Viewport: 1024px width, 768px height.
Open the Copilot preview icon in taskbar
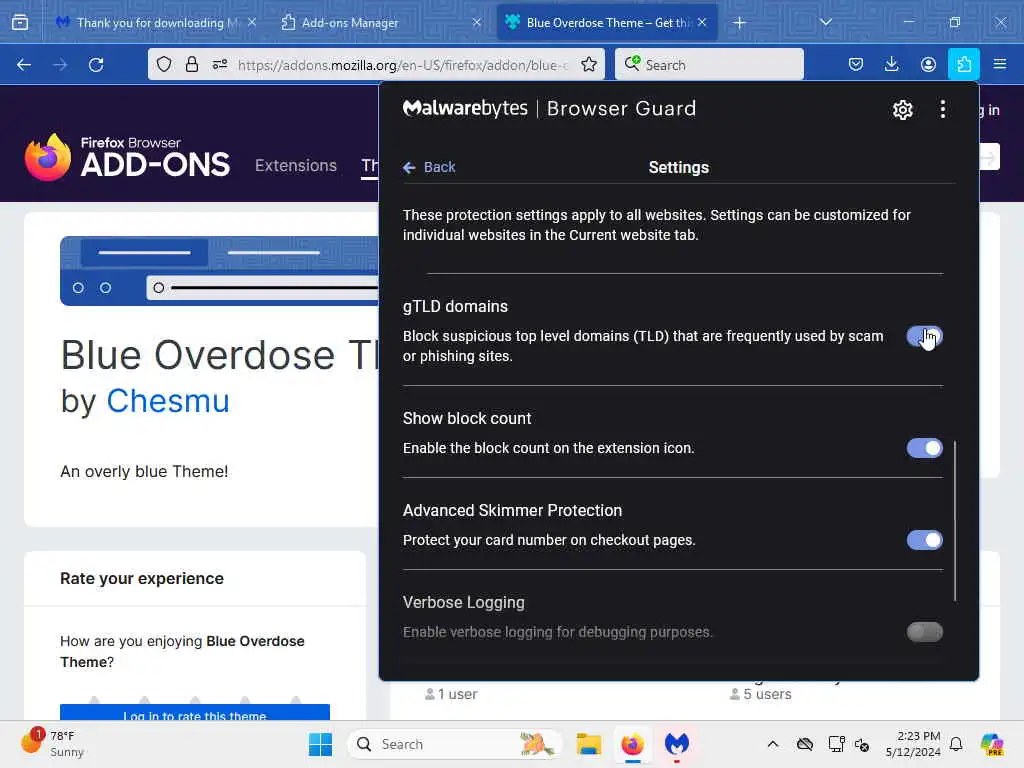tap(992, 744)
